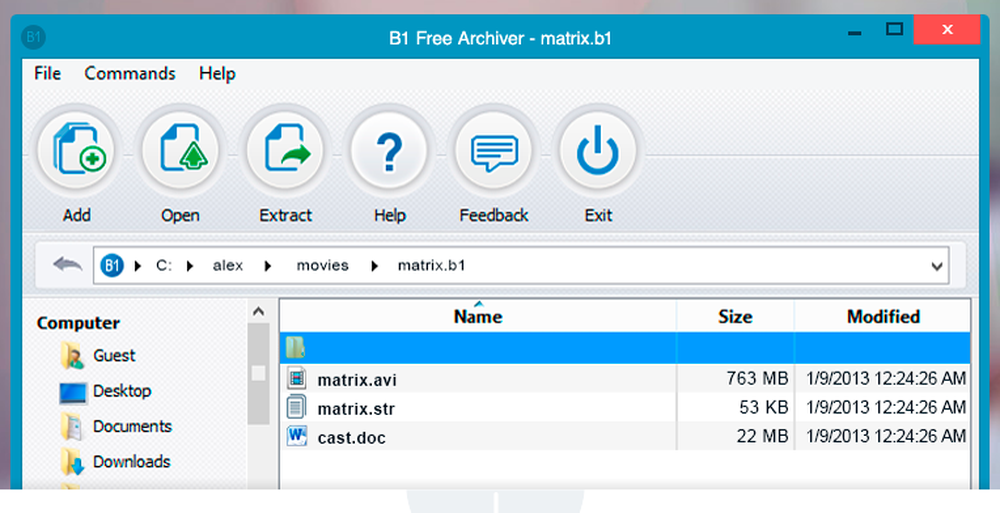Screen dimensions: 1000x513
Task: Click the modified date of matrix.avi
Action: click(886, 378)
